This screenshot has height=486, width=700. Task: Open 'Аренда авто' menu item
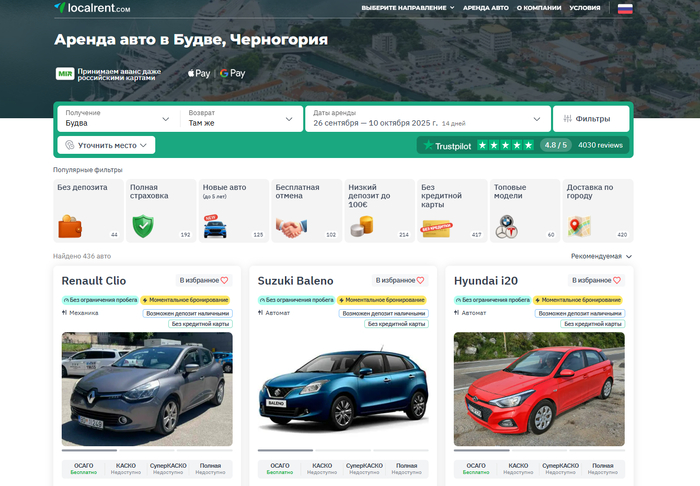(485, 8)
